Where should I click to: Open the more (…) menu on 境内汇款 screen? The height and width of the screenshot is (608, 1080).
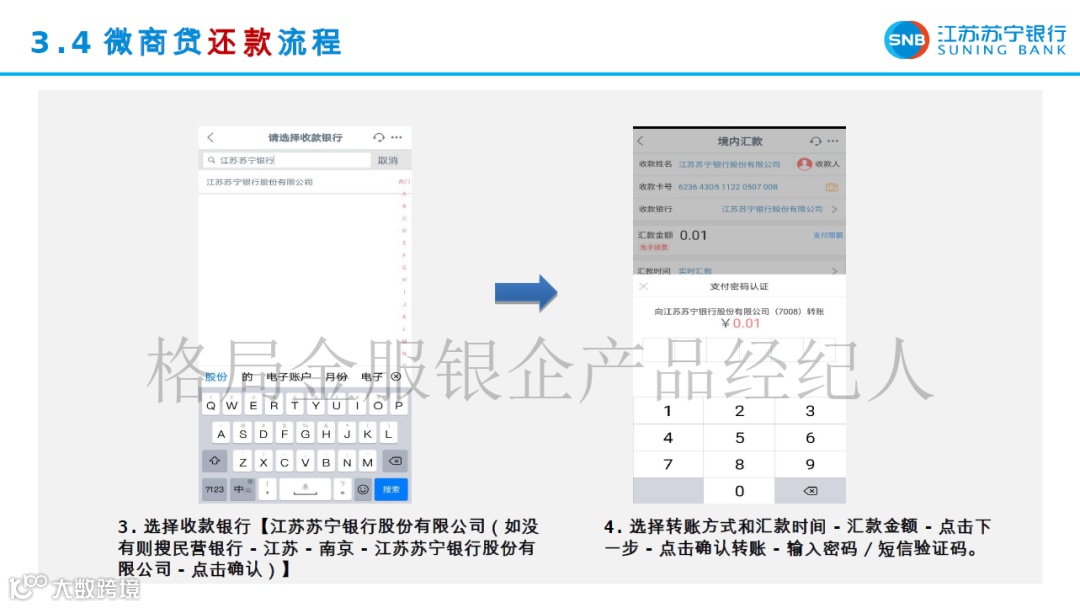(833, 141)
